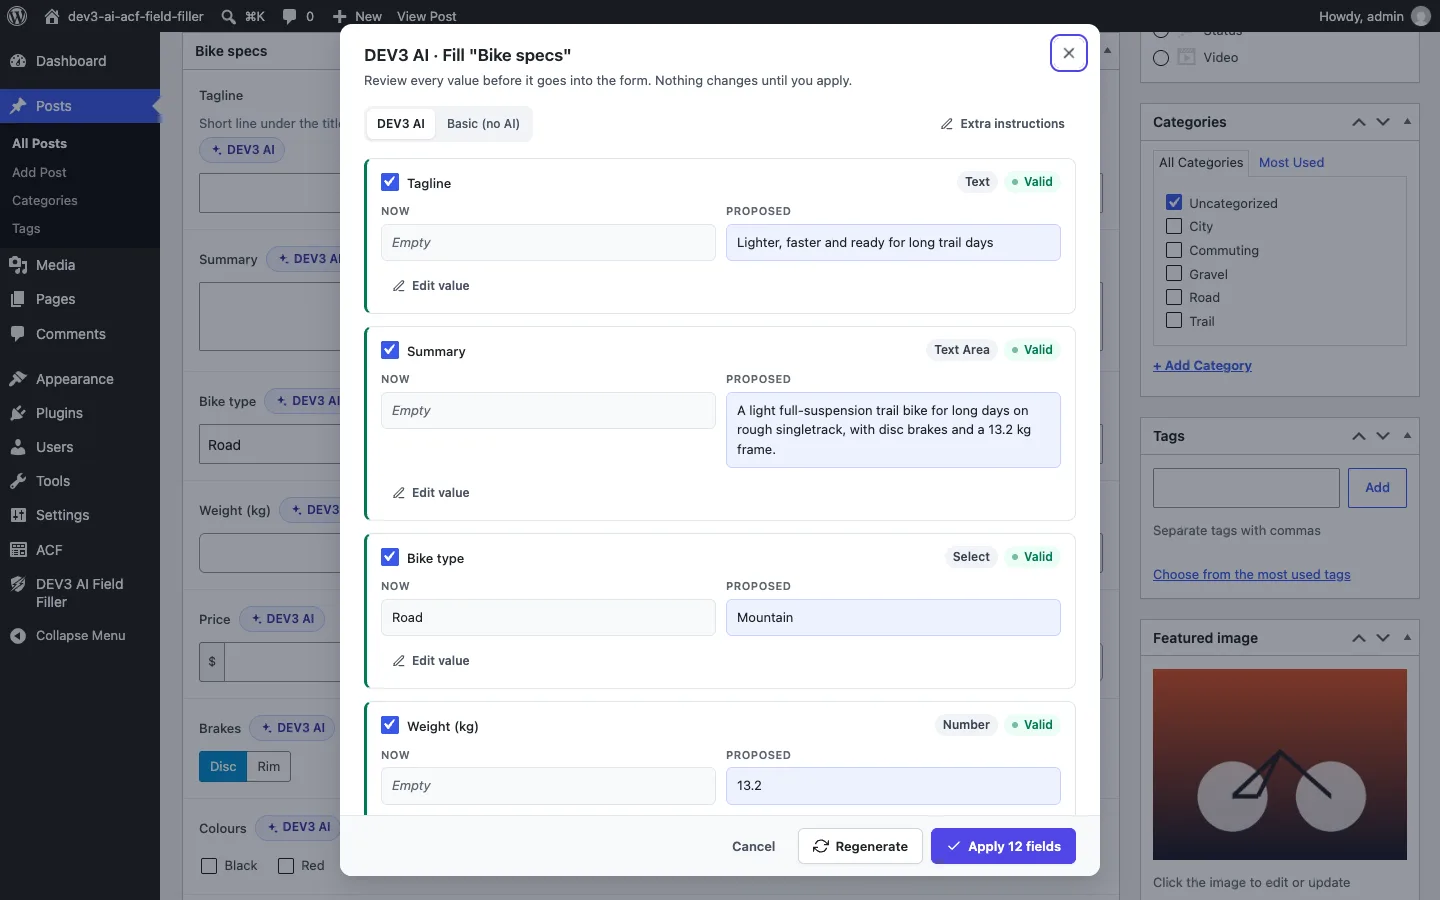Open Extra instructions
Screen dimensions: 1440x900
click(x=1002, y=124)
